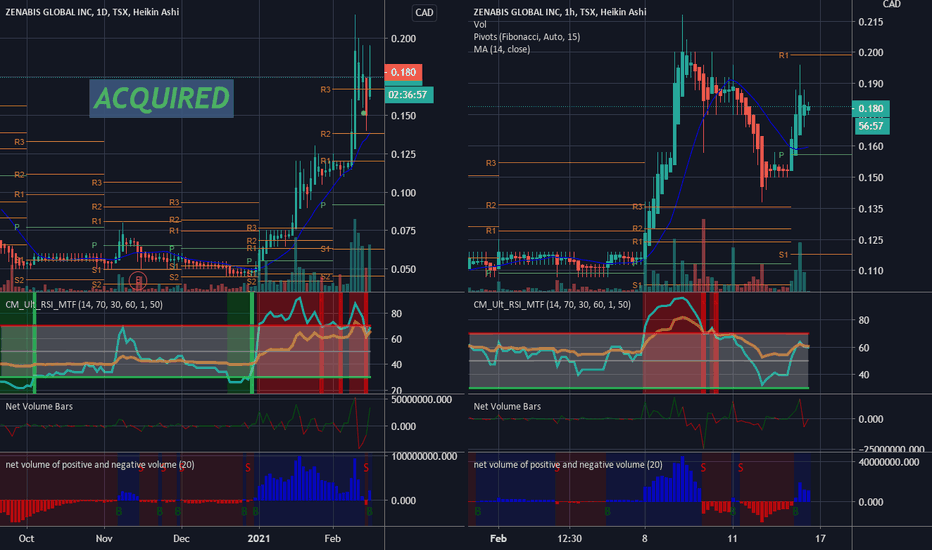Click the net volume of positive and negative legend on the daily chart
This screenshot has height=550, width=932.
tap(100, 465)
